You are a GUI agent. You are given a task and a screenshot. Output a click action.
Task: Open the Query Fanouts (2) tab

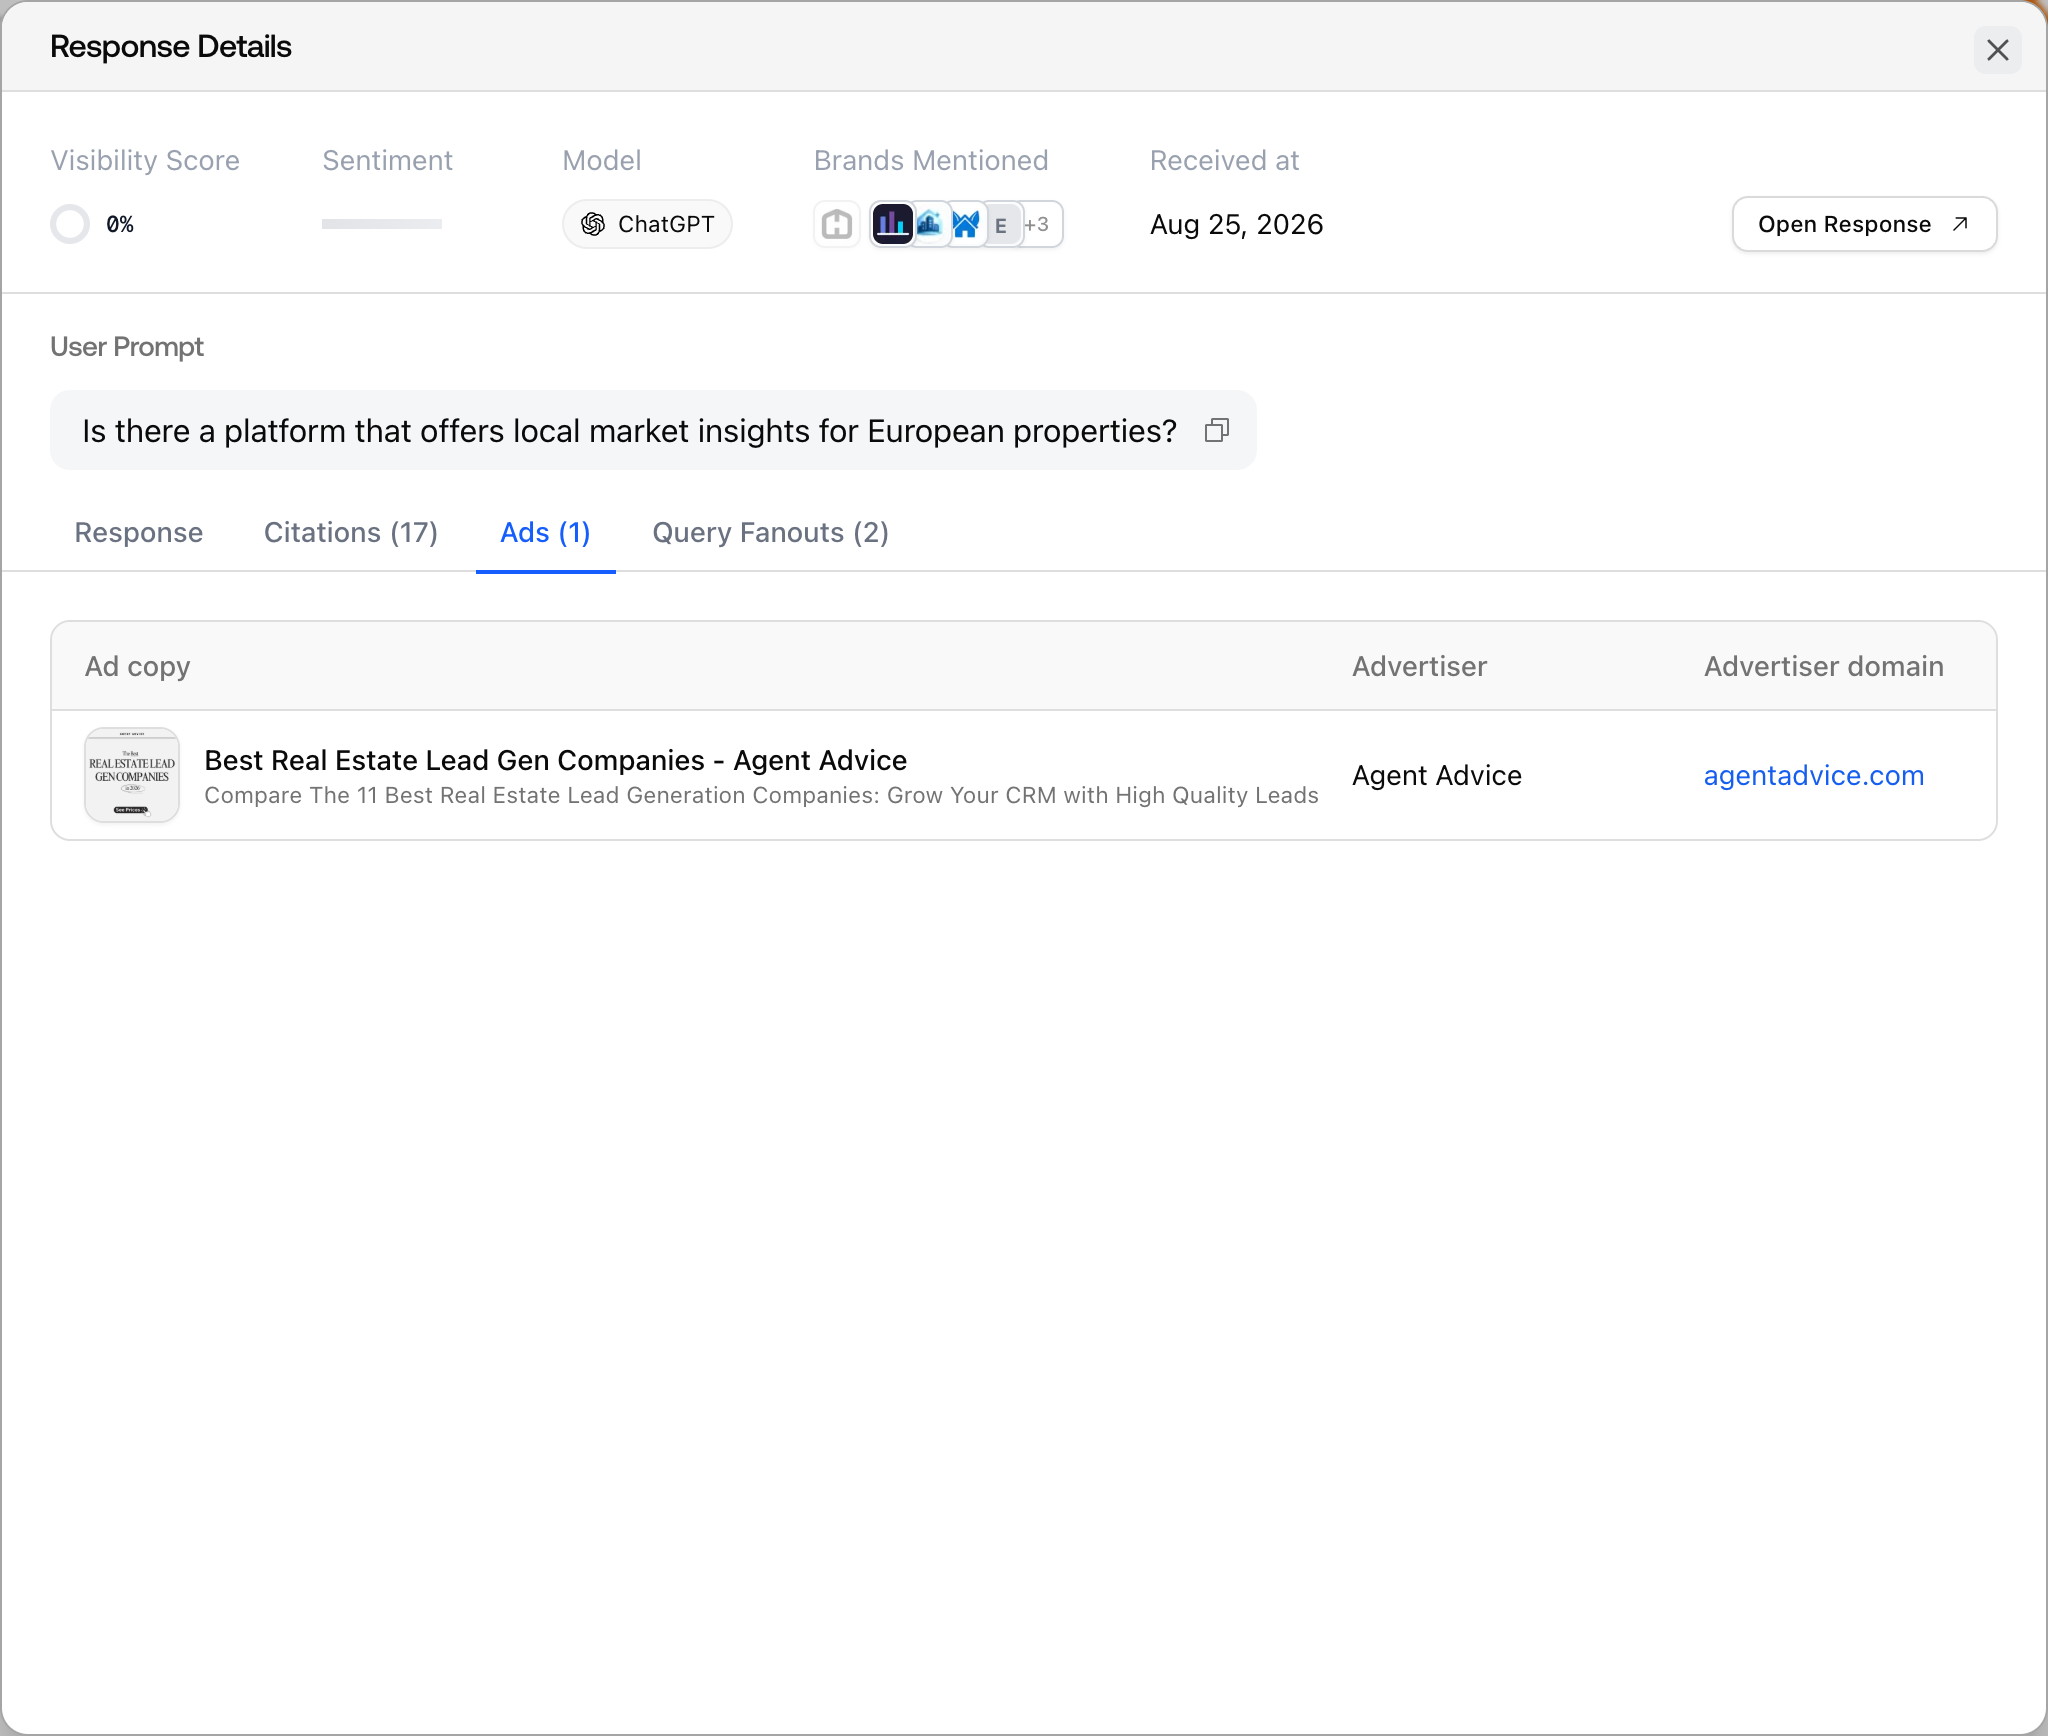click(770, 532)
